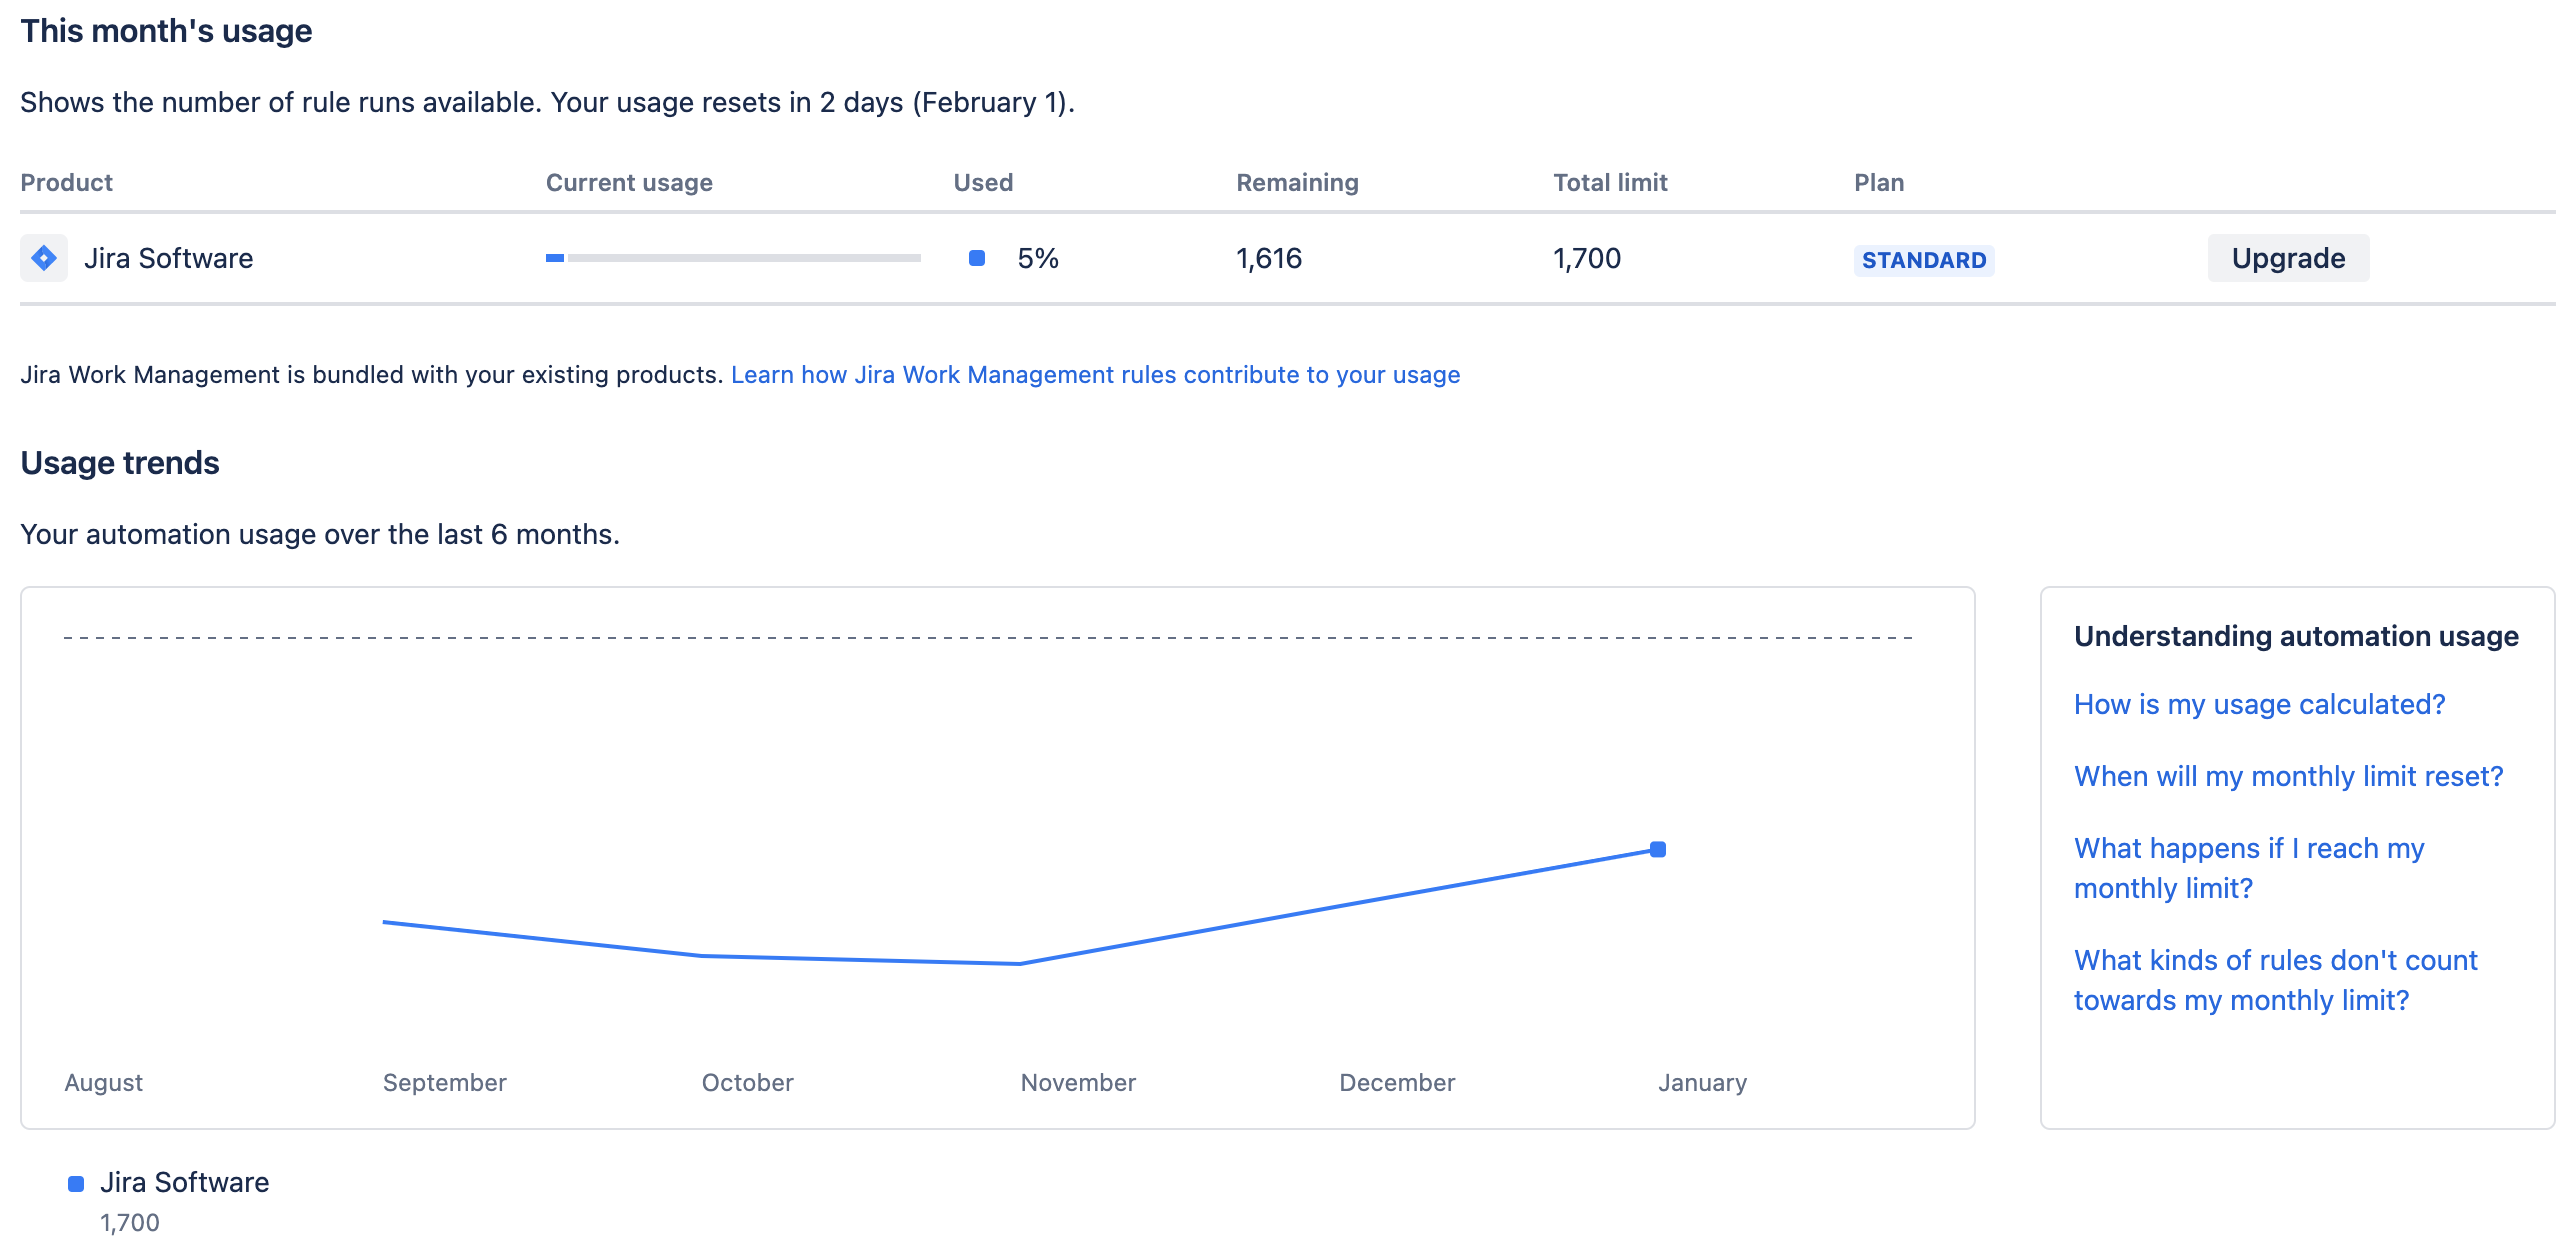
Task: Click the October axis label
Action: [748, 1082]
